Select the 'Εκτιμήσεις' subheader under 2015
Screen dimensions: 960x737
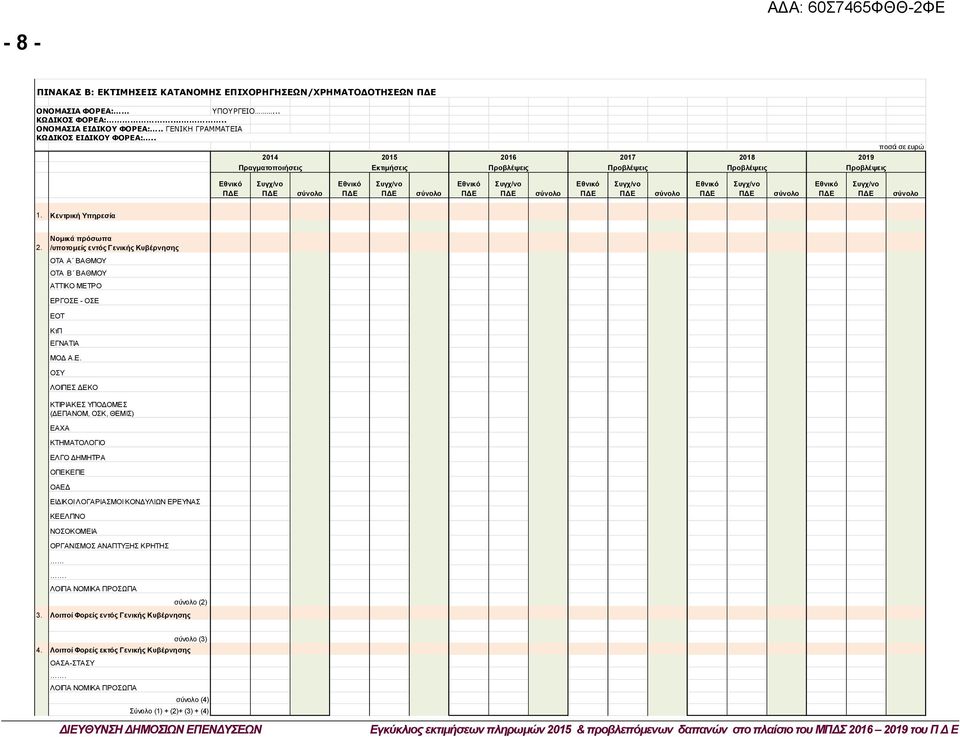pos(389,168)
